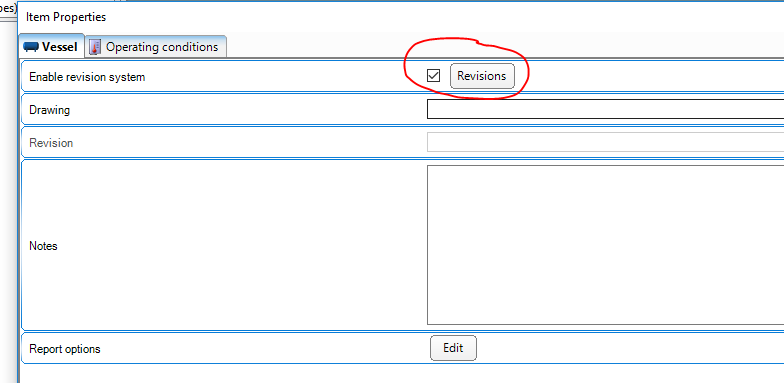
Task: Click the thermometer icon on Operating conditions tab
Action: (x=94, y=47)
